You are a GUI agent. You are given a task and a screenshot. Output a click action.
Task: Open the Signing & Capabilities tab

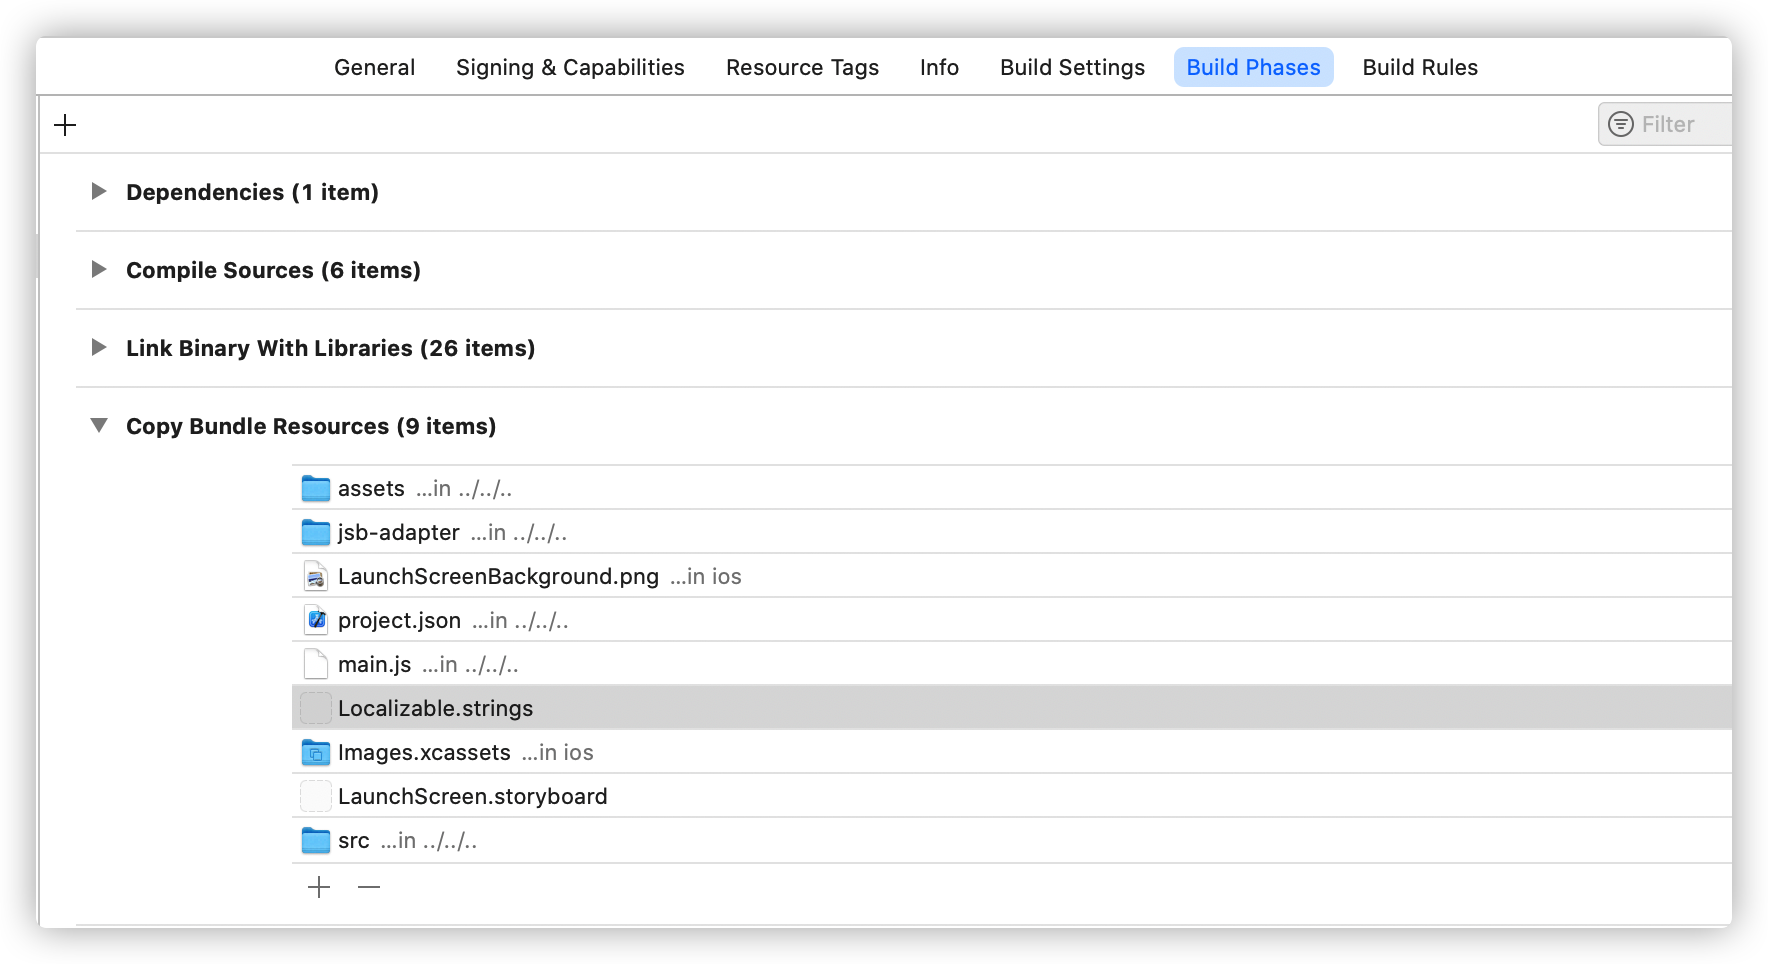(x=570, y=67)
